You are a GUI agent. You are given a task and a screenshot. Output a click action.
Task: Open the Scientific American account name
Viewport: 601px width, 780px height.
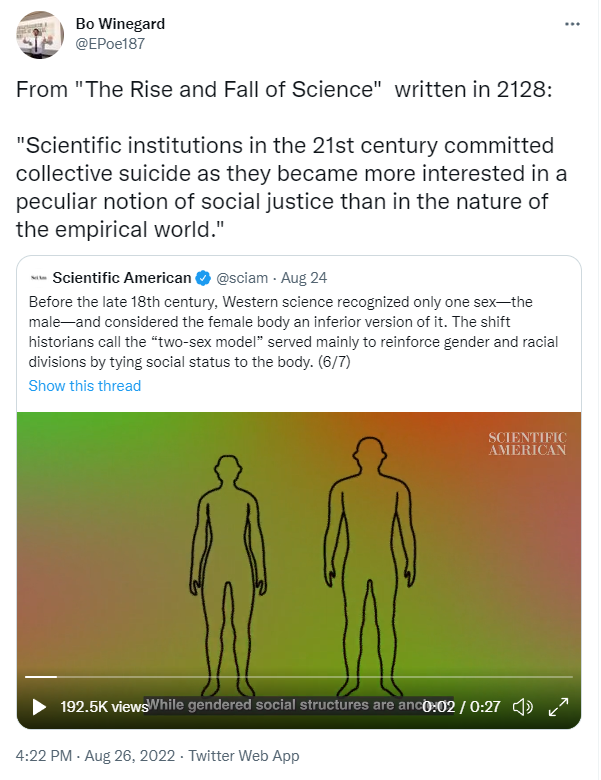tap(122, 278)
